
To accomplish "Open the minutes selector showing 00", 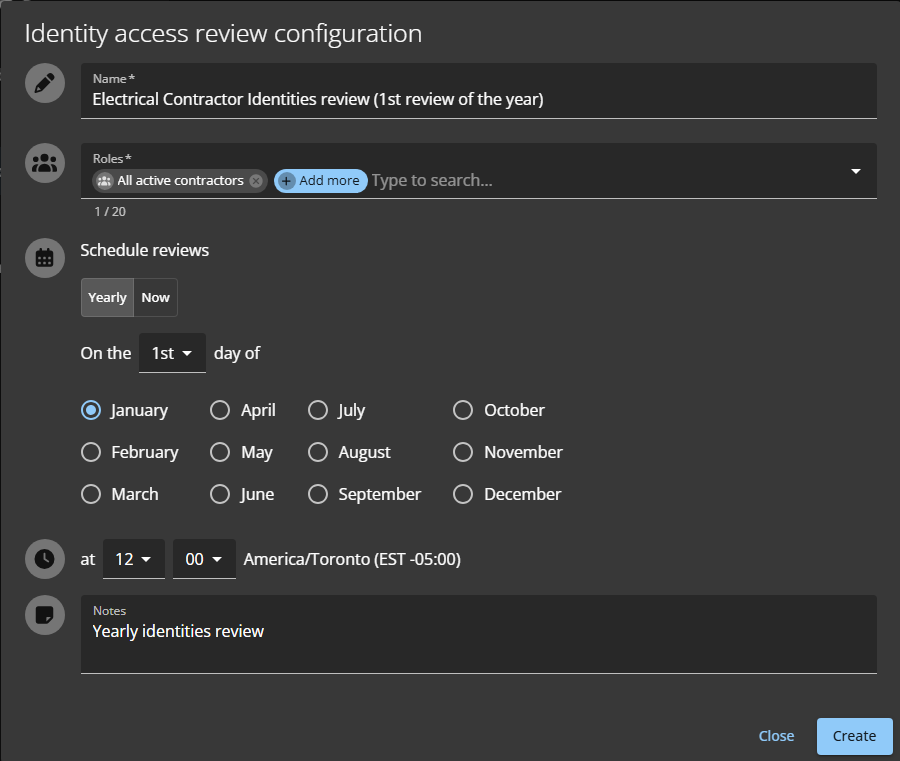I will coord(203,559).
